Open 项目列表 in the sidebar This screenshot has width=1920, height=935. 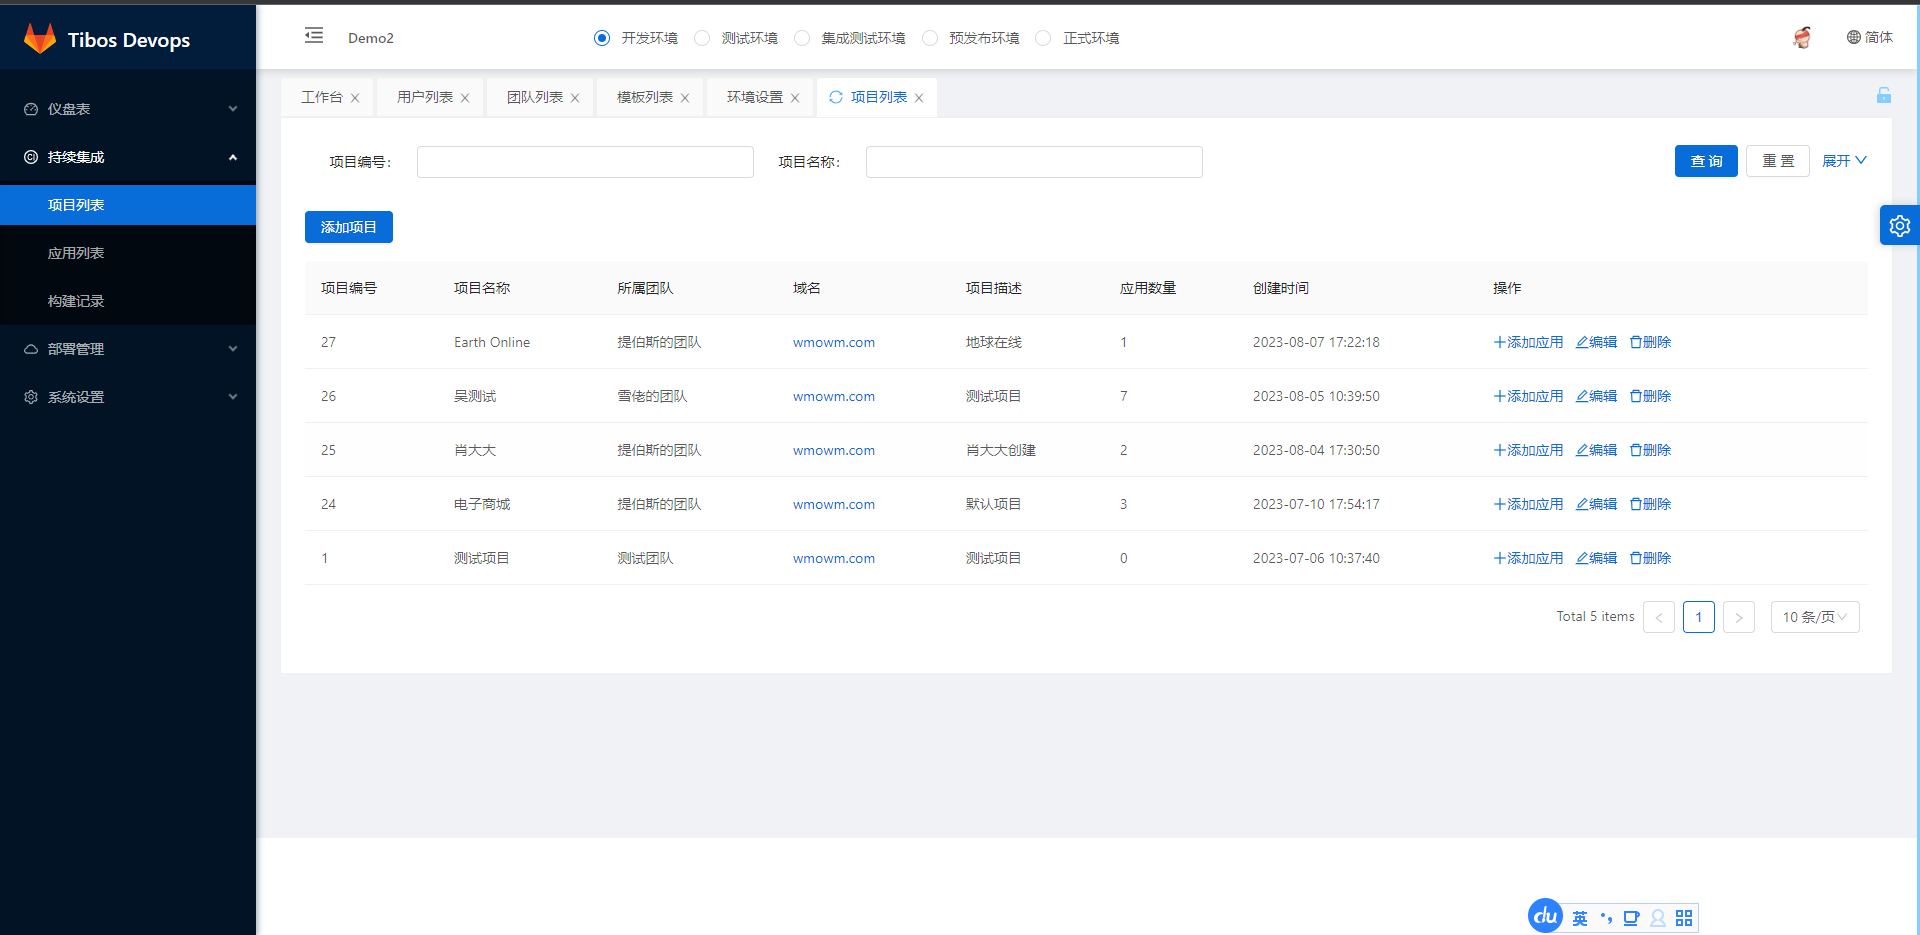128,205
